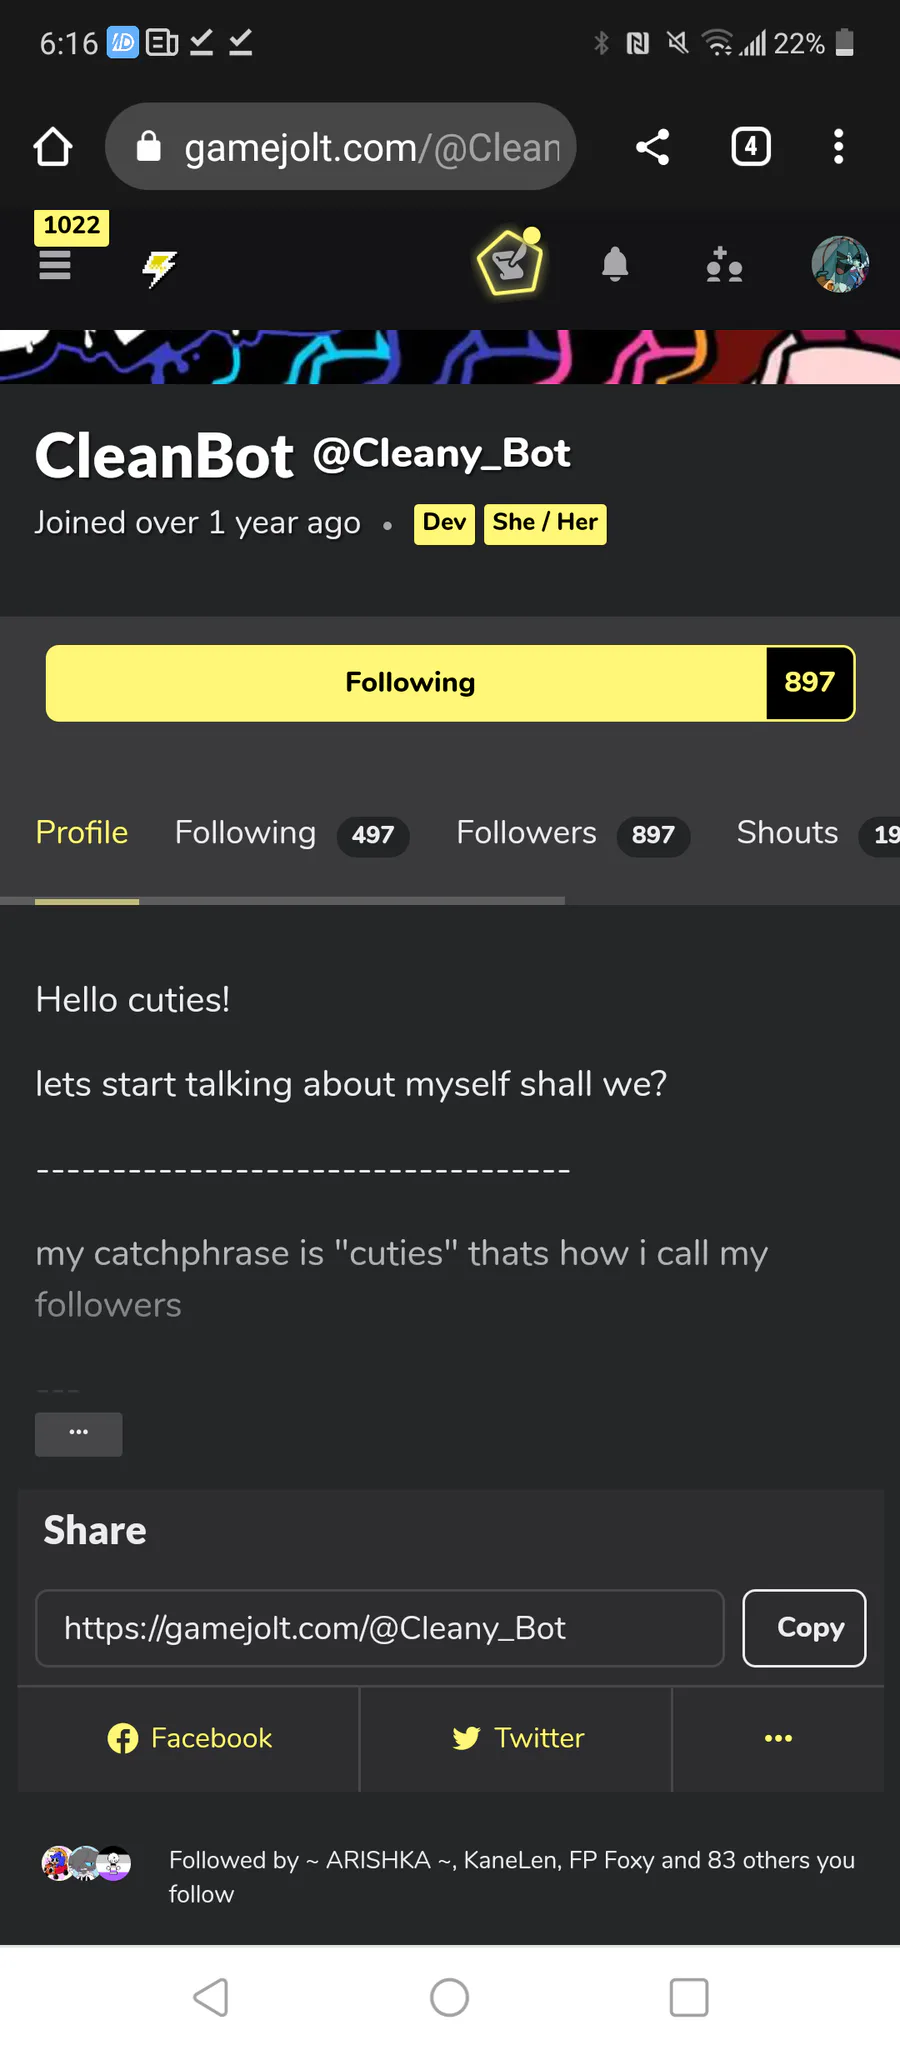
Task: Tap the browser share icon
Action: pyautogui.click(x=652, y=147)
